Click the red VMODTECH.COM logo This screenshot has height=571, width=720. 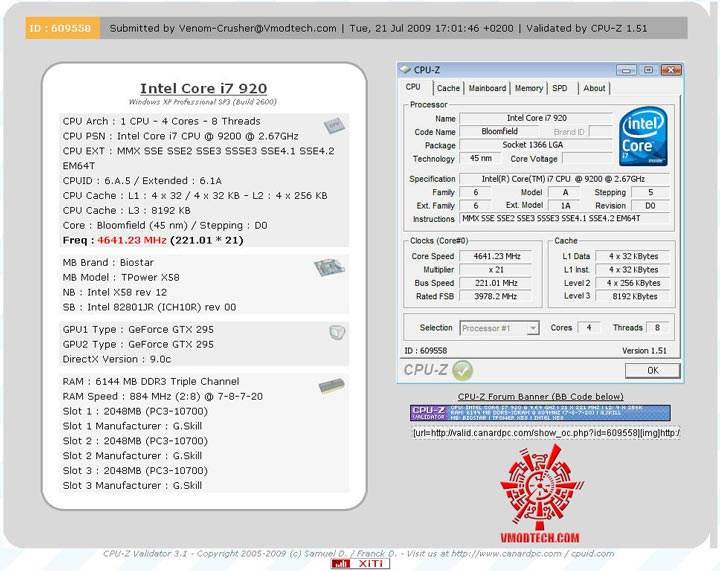click(540, 494)
